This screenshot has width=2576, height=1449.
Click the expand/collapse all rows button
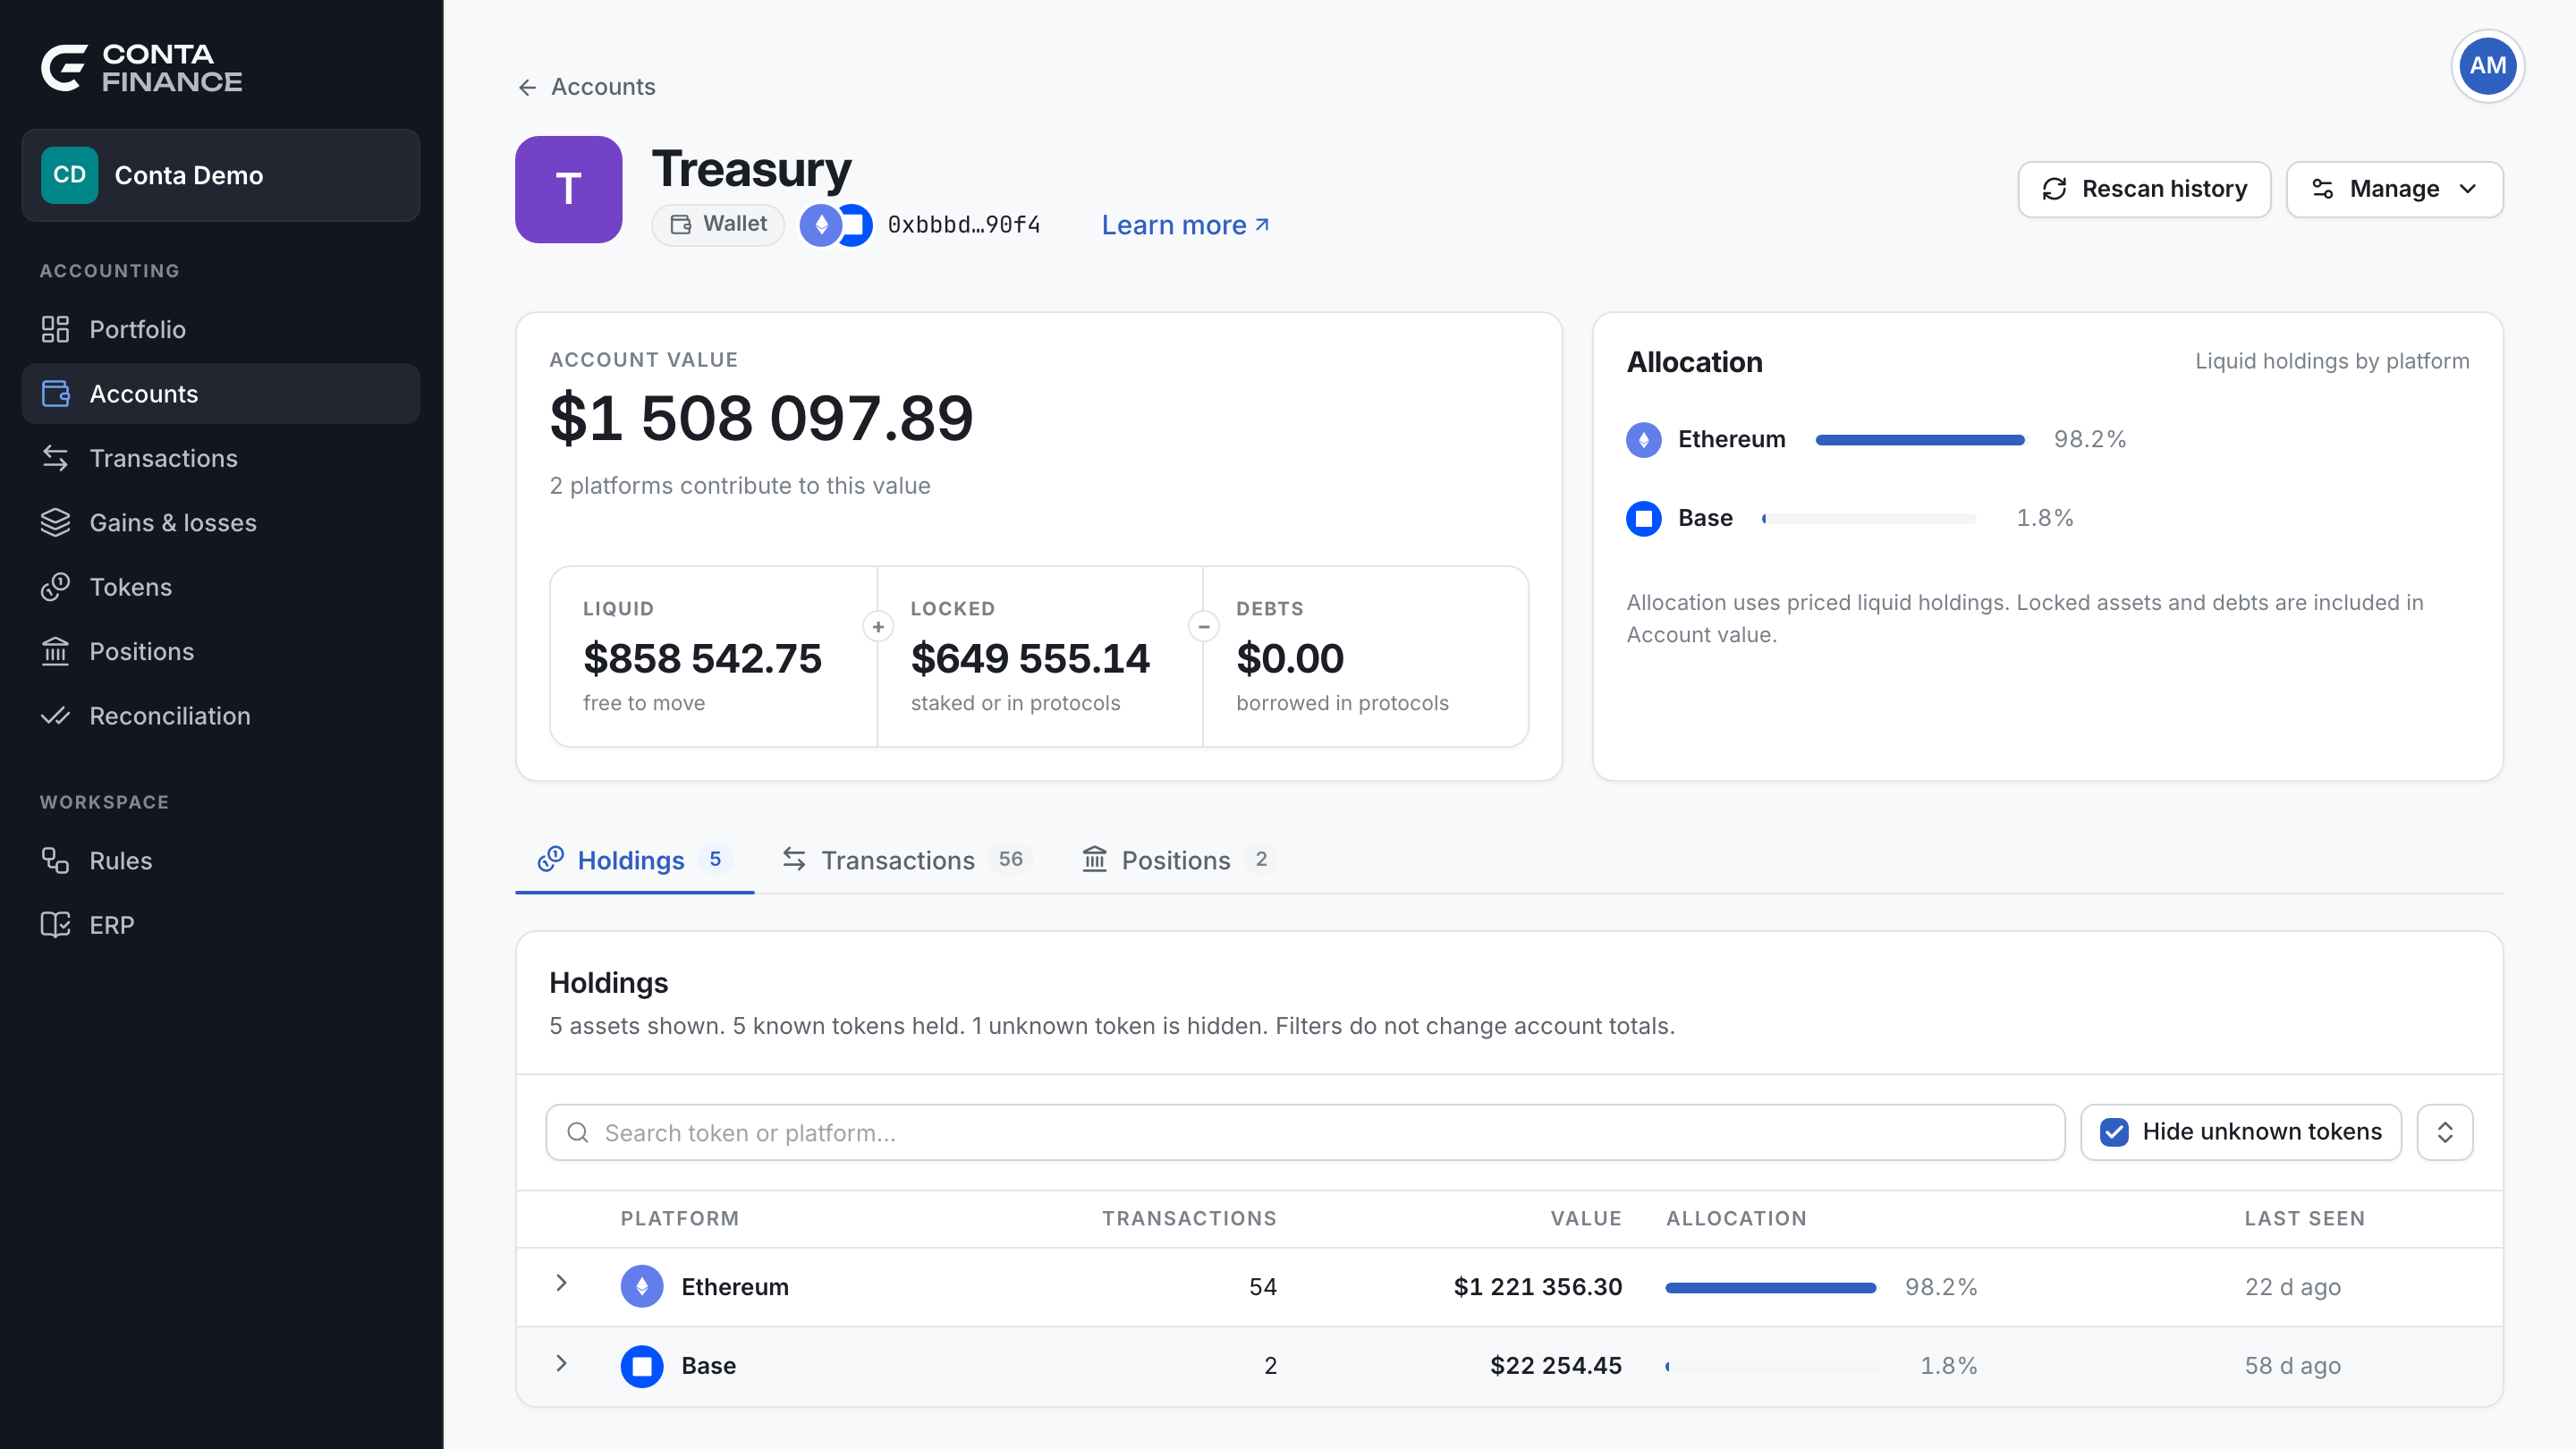click(2444, 1132)
